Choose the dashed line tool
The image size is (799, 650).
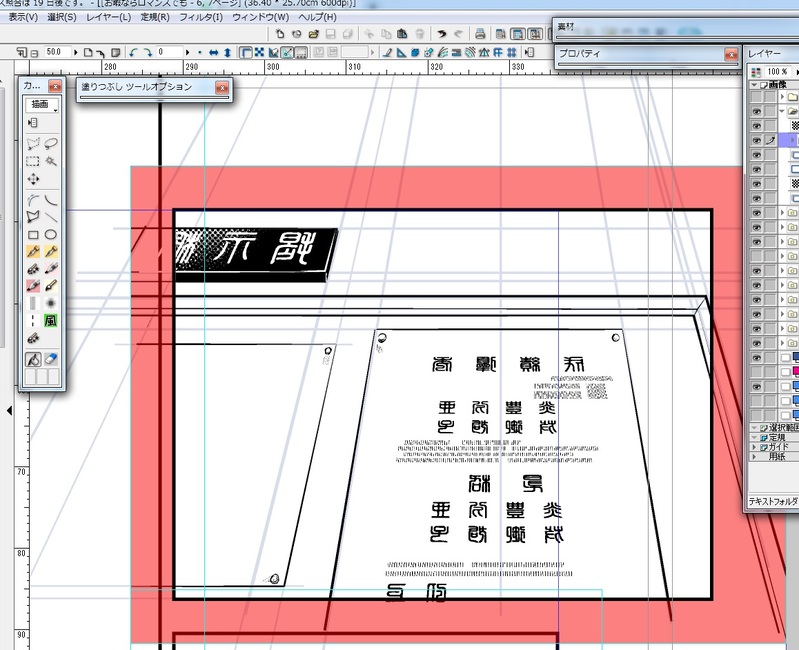tap(33, 320)
